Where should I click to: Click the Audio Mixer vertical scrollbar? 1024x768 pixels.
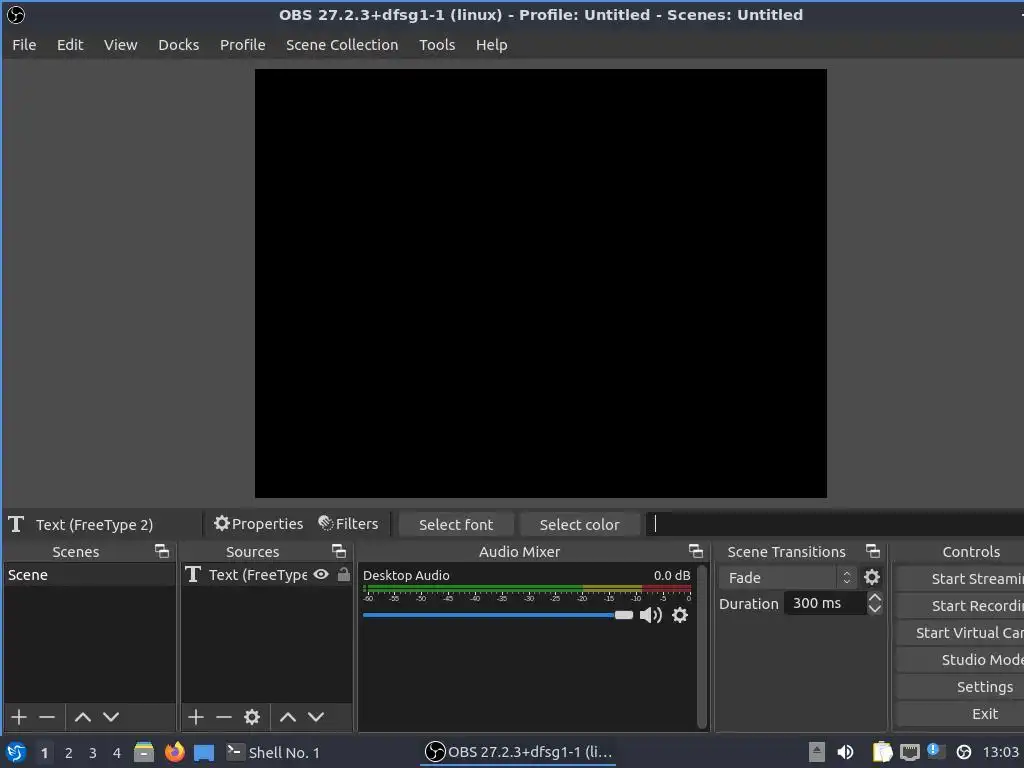coord(702,647)
